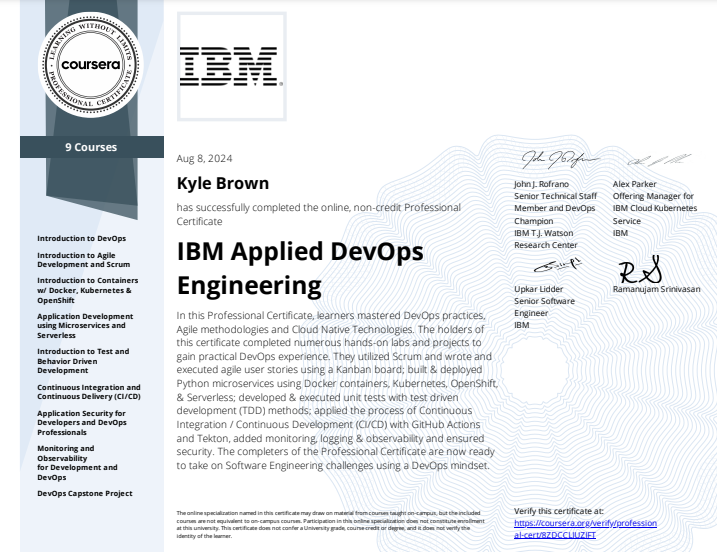Click the disclaimer paragraph at bottom
Screen dimensions: 717x552
(x=330, y=525)
